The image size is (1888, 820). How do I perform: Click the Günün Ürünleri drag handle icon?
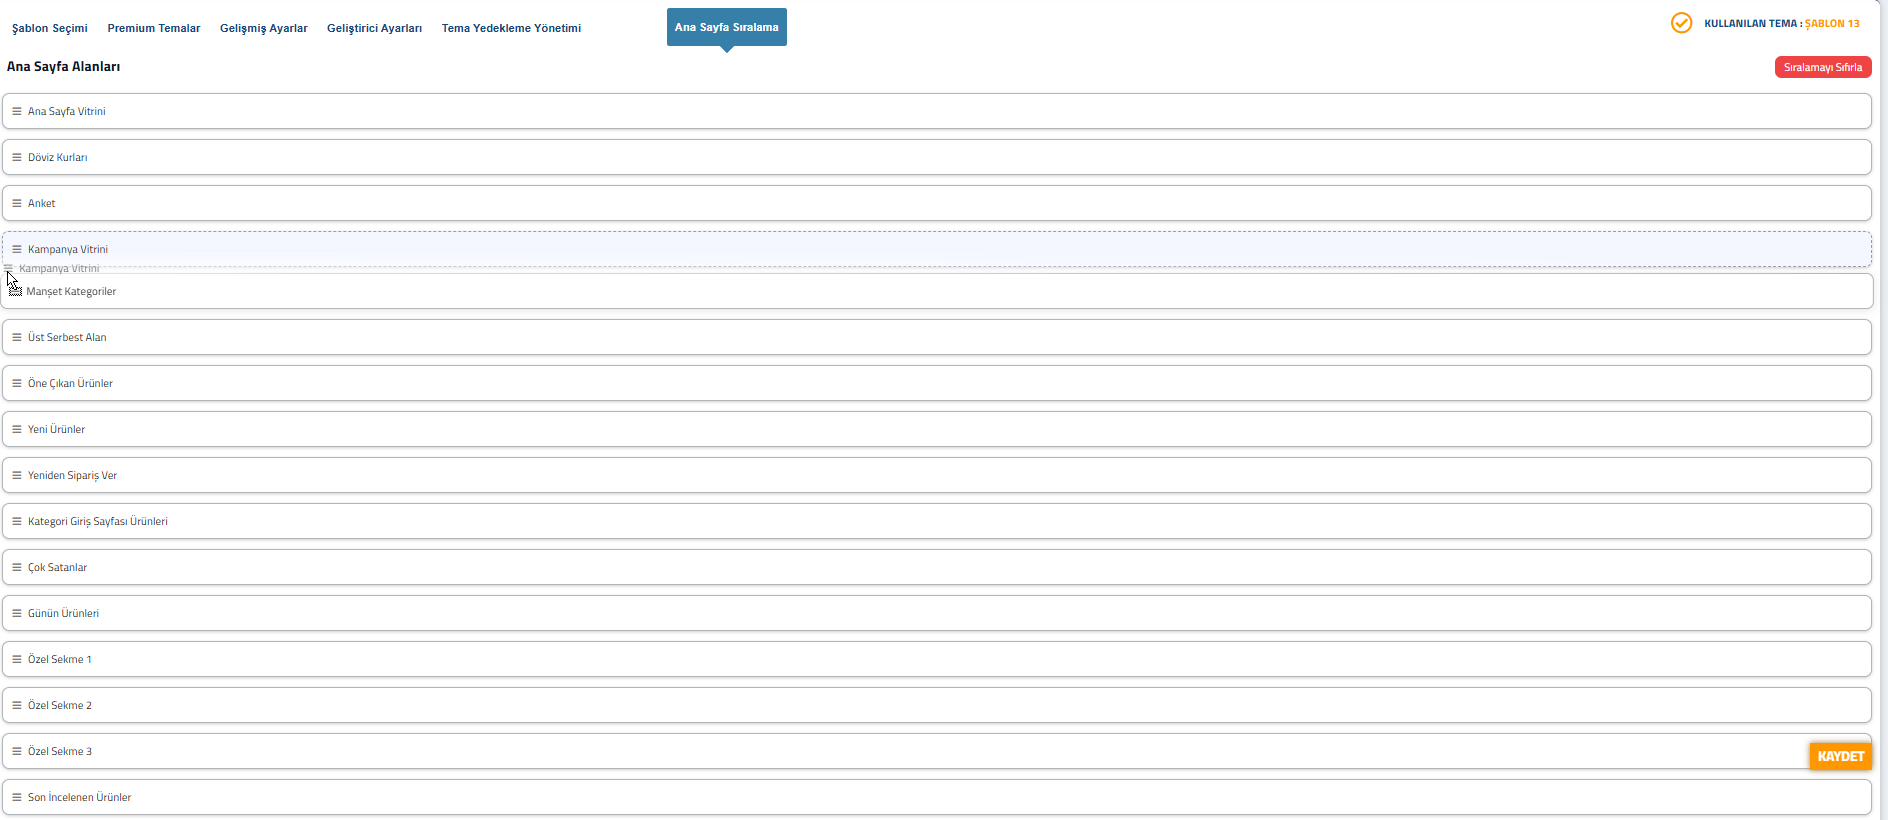[17, 613]
